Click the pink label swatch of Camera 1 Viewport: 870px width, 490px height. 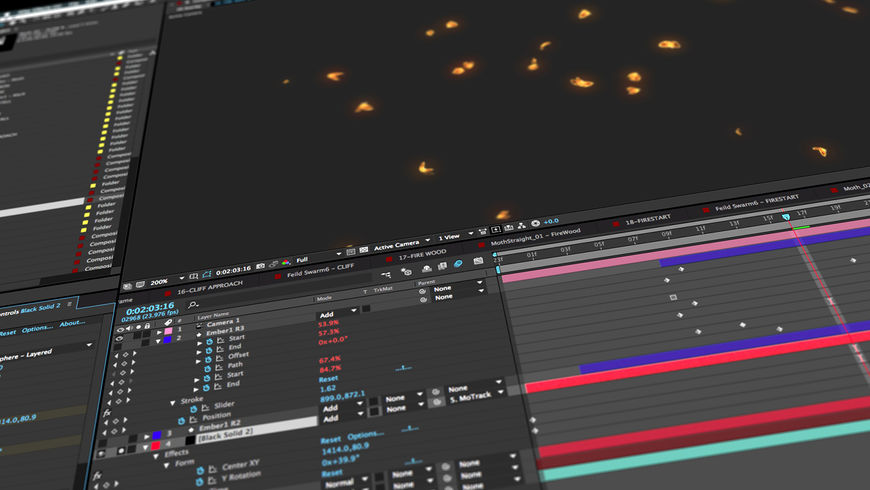(168, 330)
